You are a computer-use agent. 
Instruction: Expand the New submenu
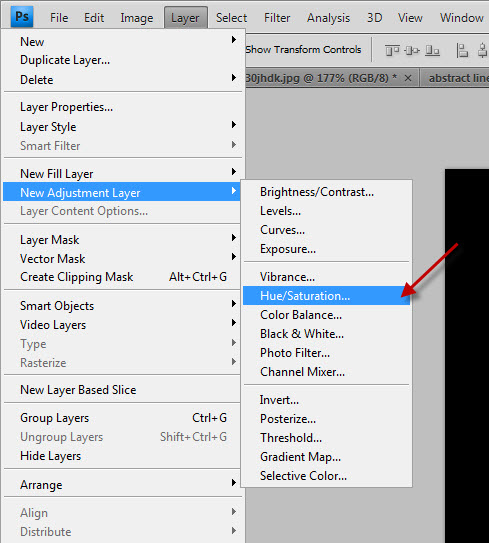click(122, 42)
